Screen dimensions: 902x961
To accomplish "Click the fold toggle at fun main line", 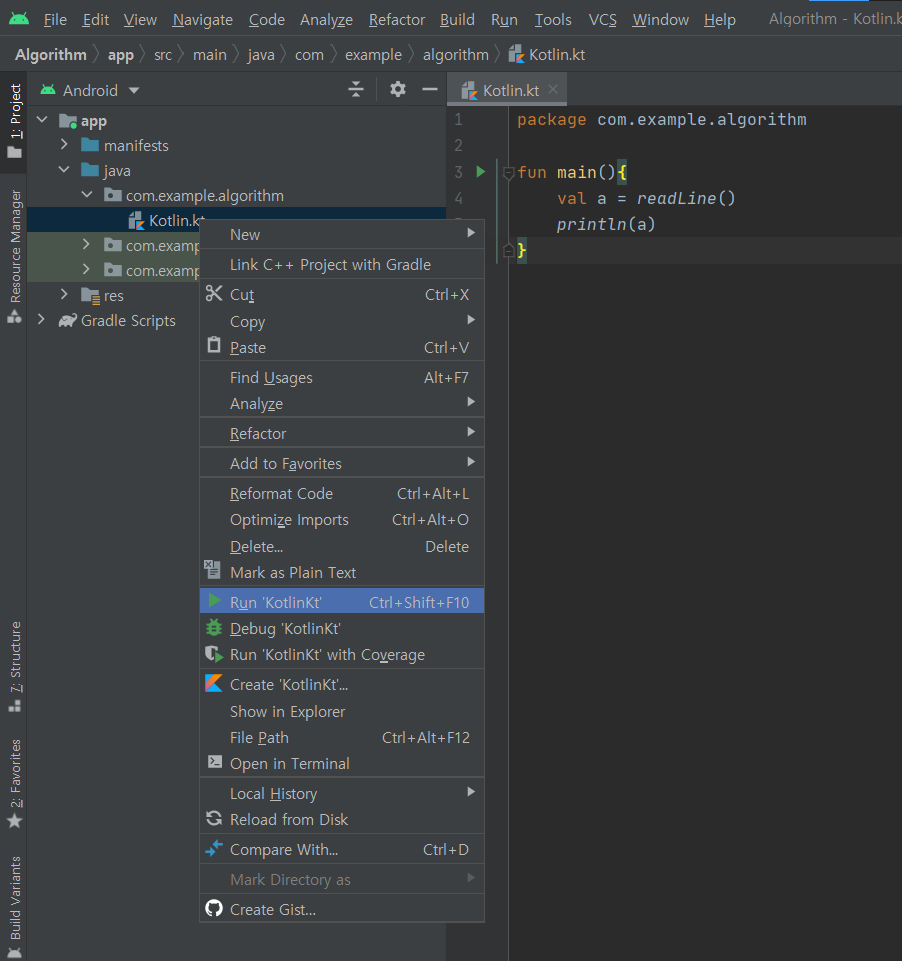I will coord(508,173).
